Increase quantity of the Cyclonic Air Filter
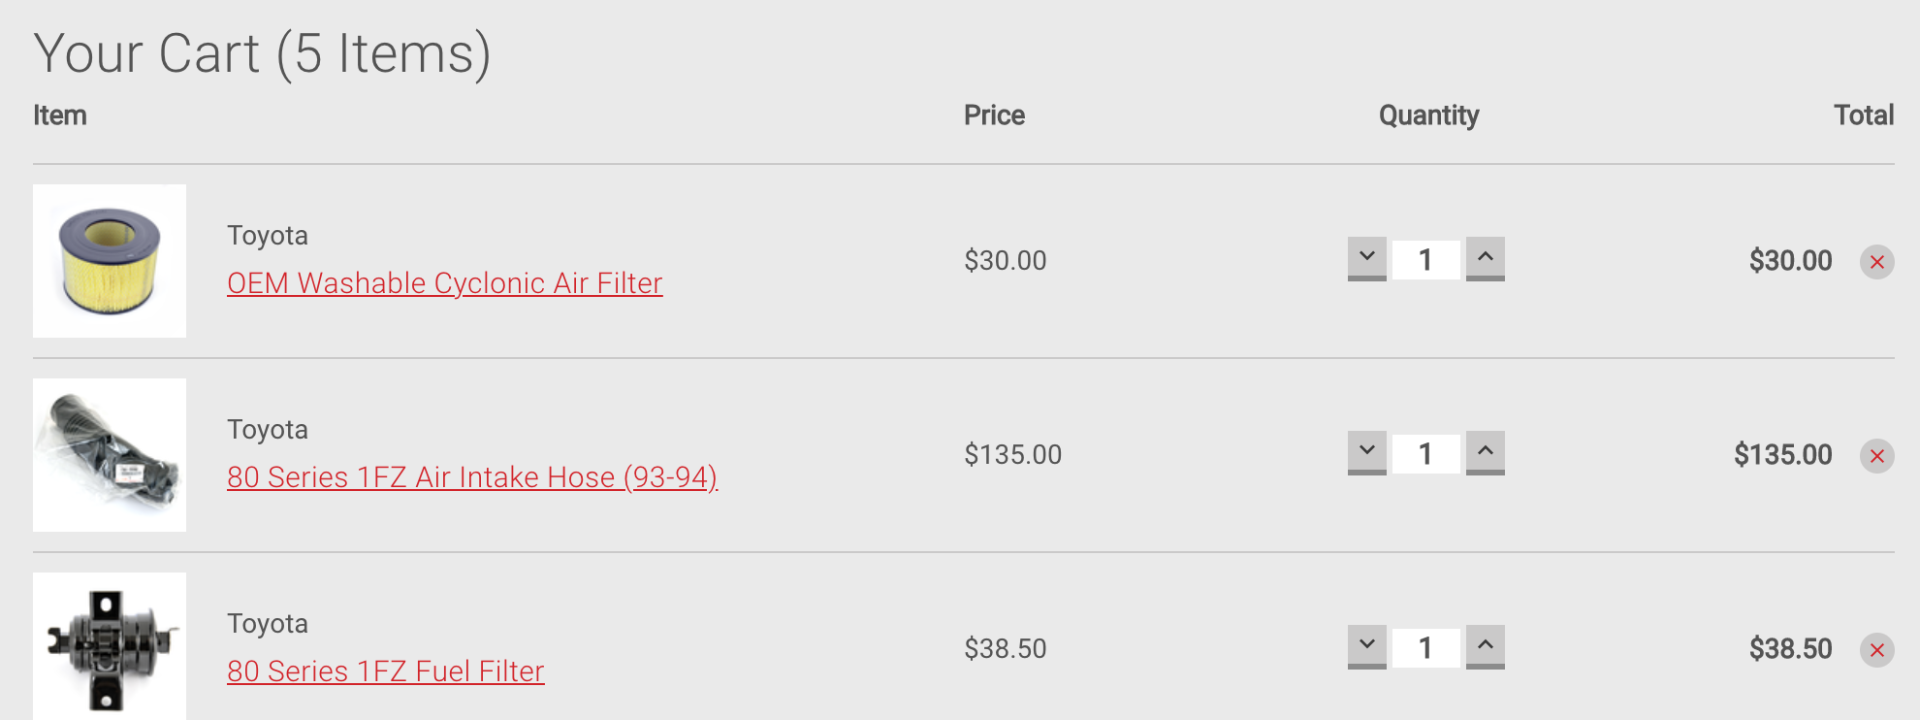Viewport: 1920px width, 720px height. click(x=1485, y=259)
